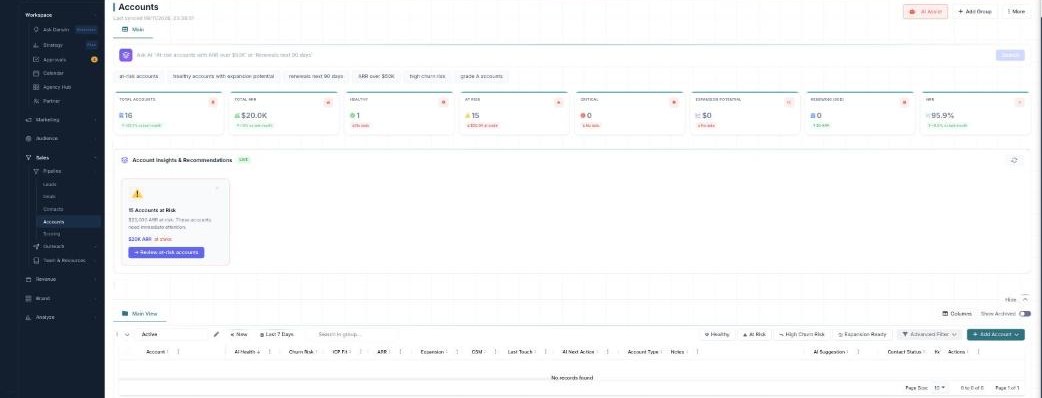Dismiss the 15 Accounts at Risk card
Screen dimensions: 1042x398
click(x=217, y=188)
